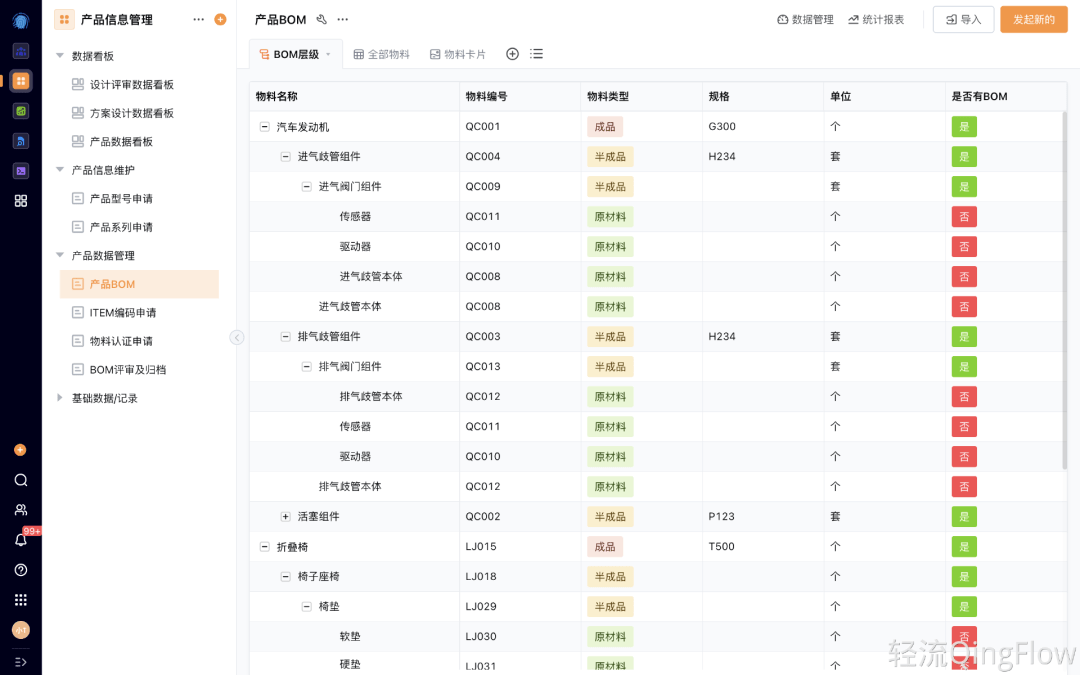Switch to the 物料卡片 tab
Screen dimensions: 1080x675
tap(457, 54)
